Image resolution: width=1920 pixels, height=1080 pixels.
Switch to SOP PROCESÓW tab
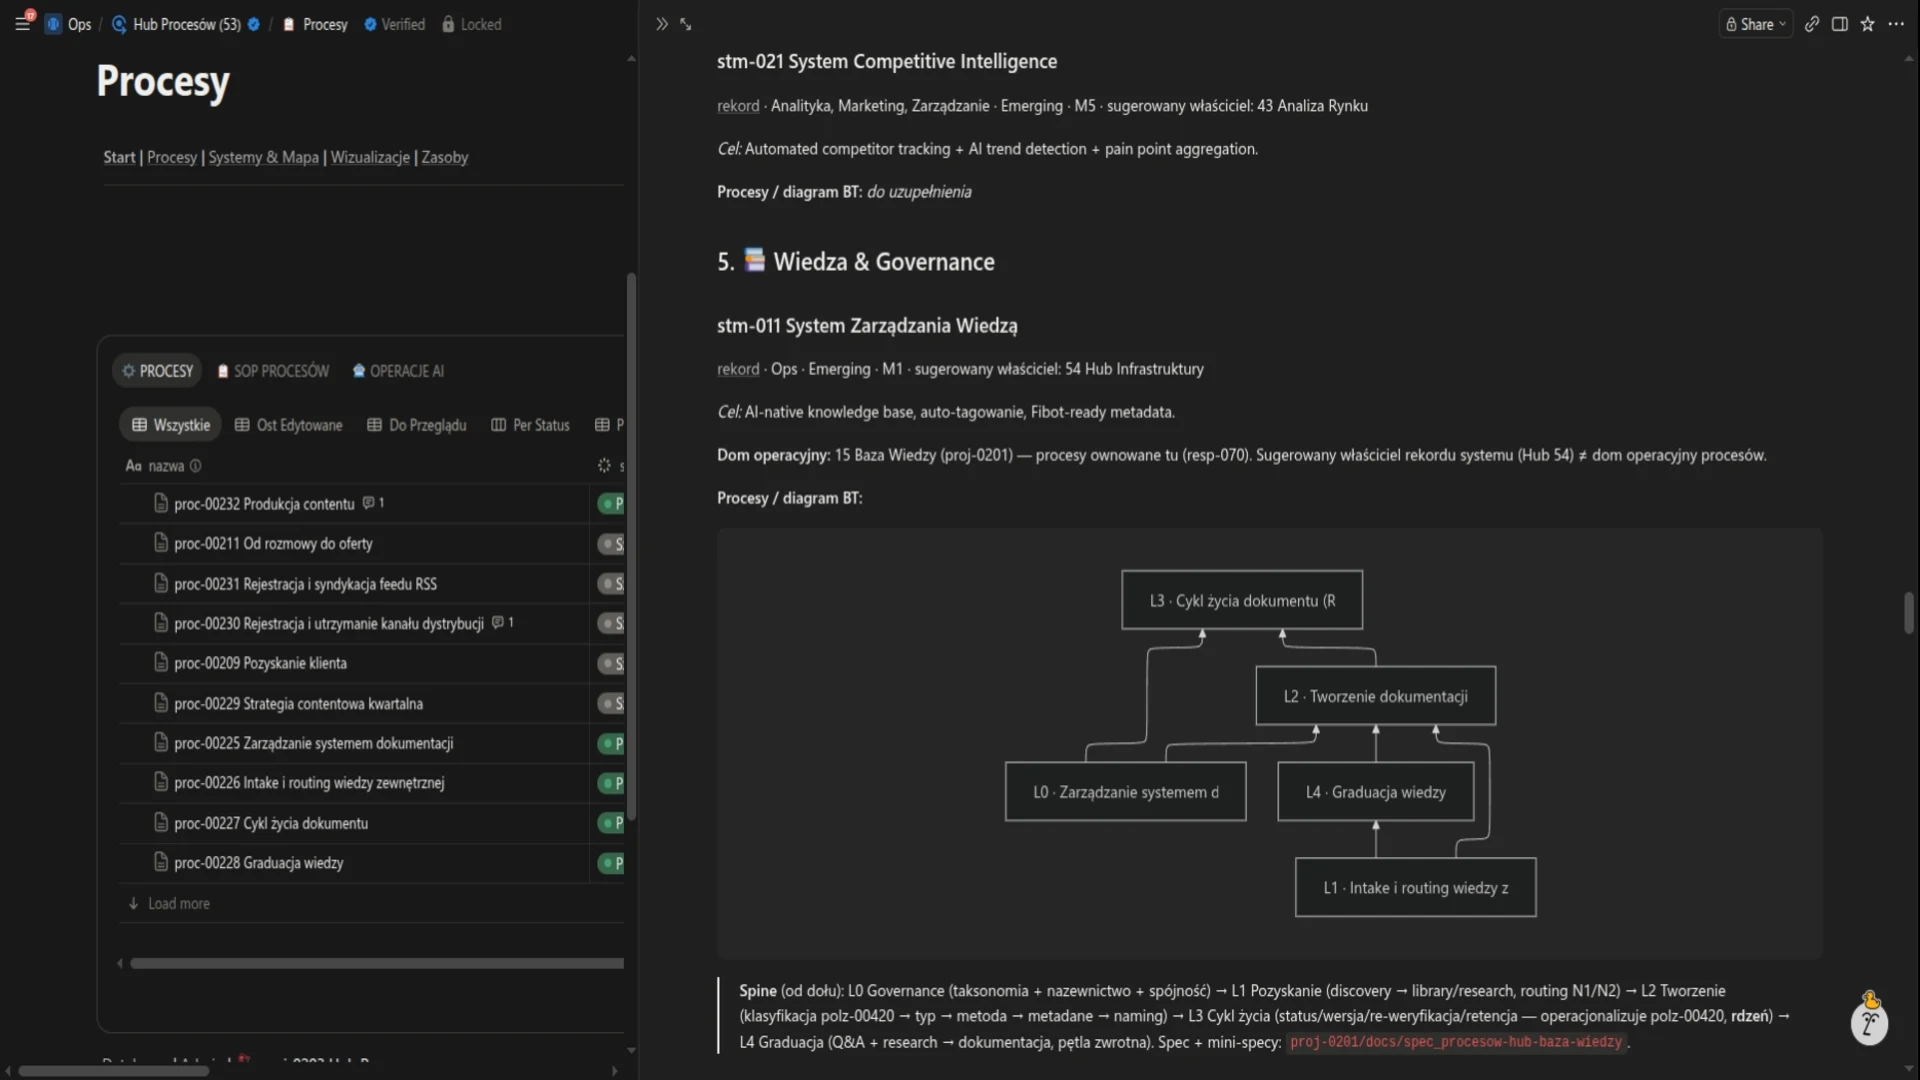pos(274,371)
